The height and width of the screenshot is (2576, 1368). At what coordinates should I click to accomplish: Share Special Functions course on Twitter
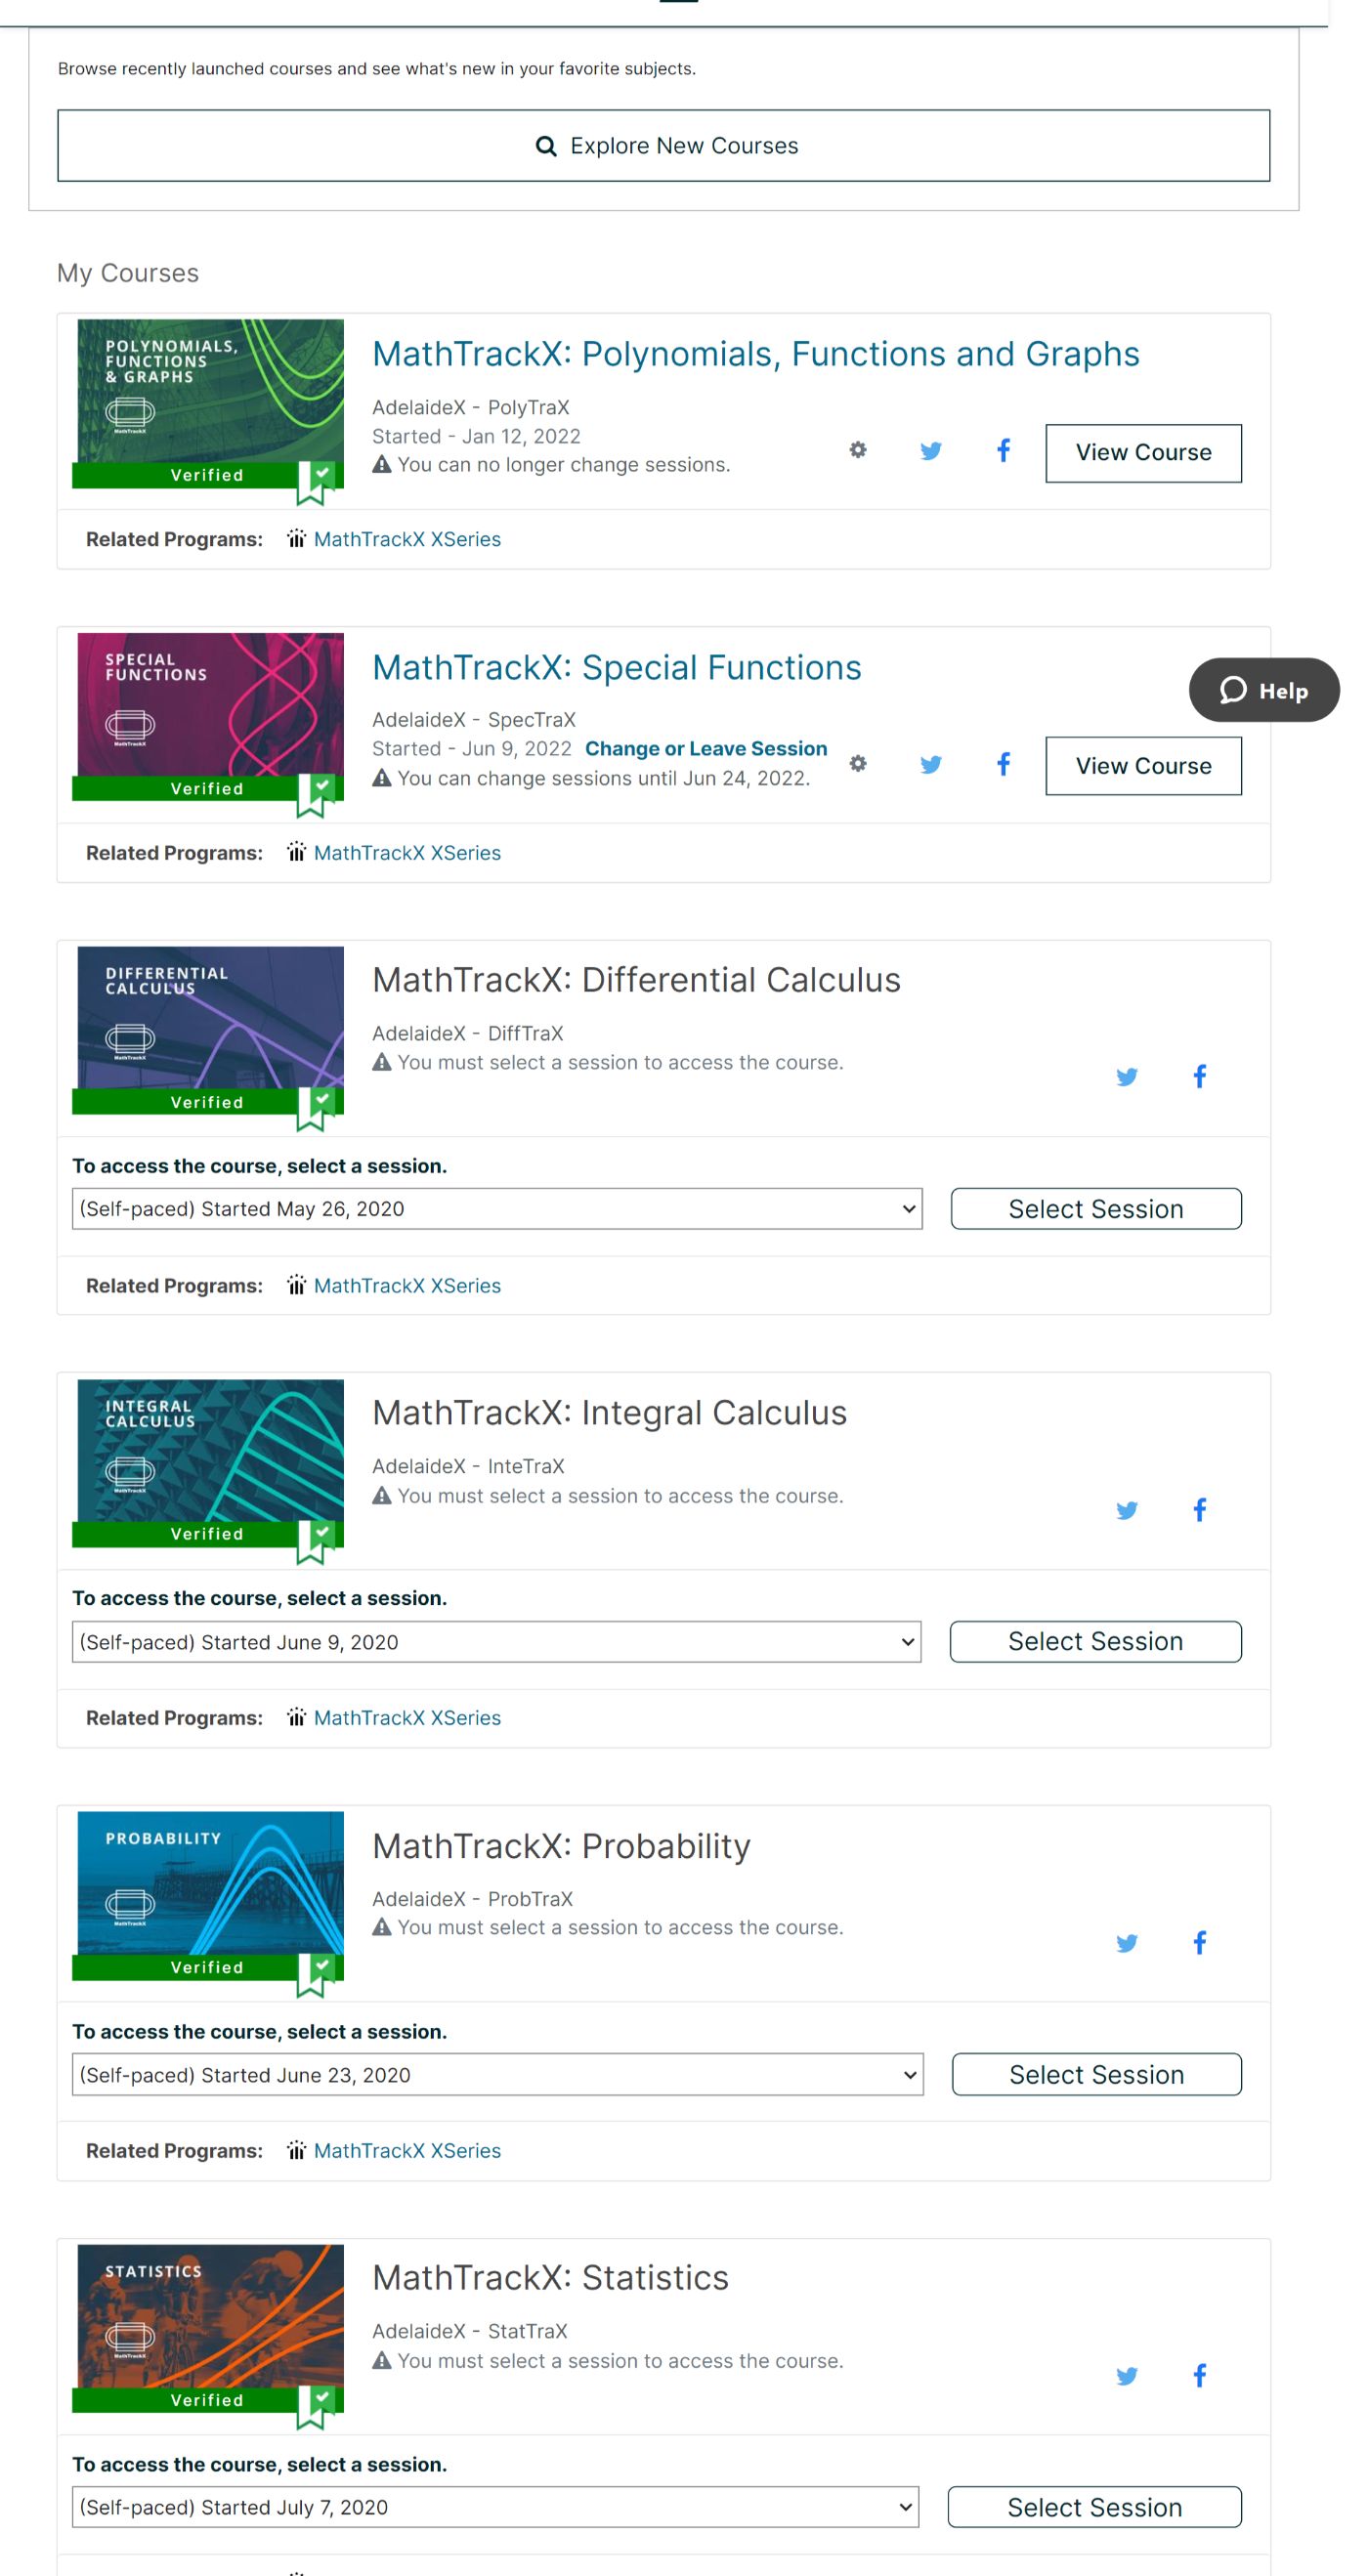pos(930,765)
